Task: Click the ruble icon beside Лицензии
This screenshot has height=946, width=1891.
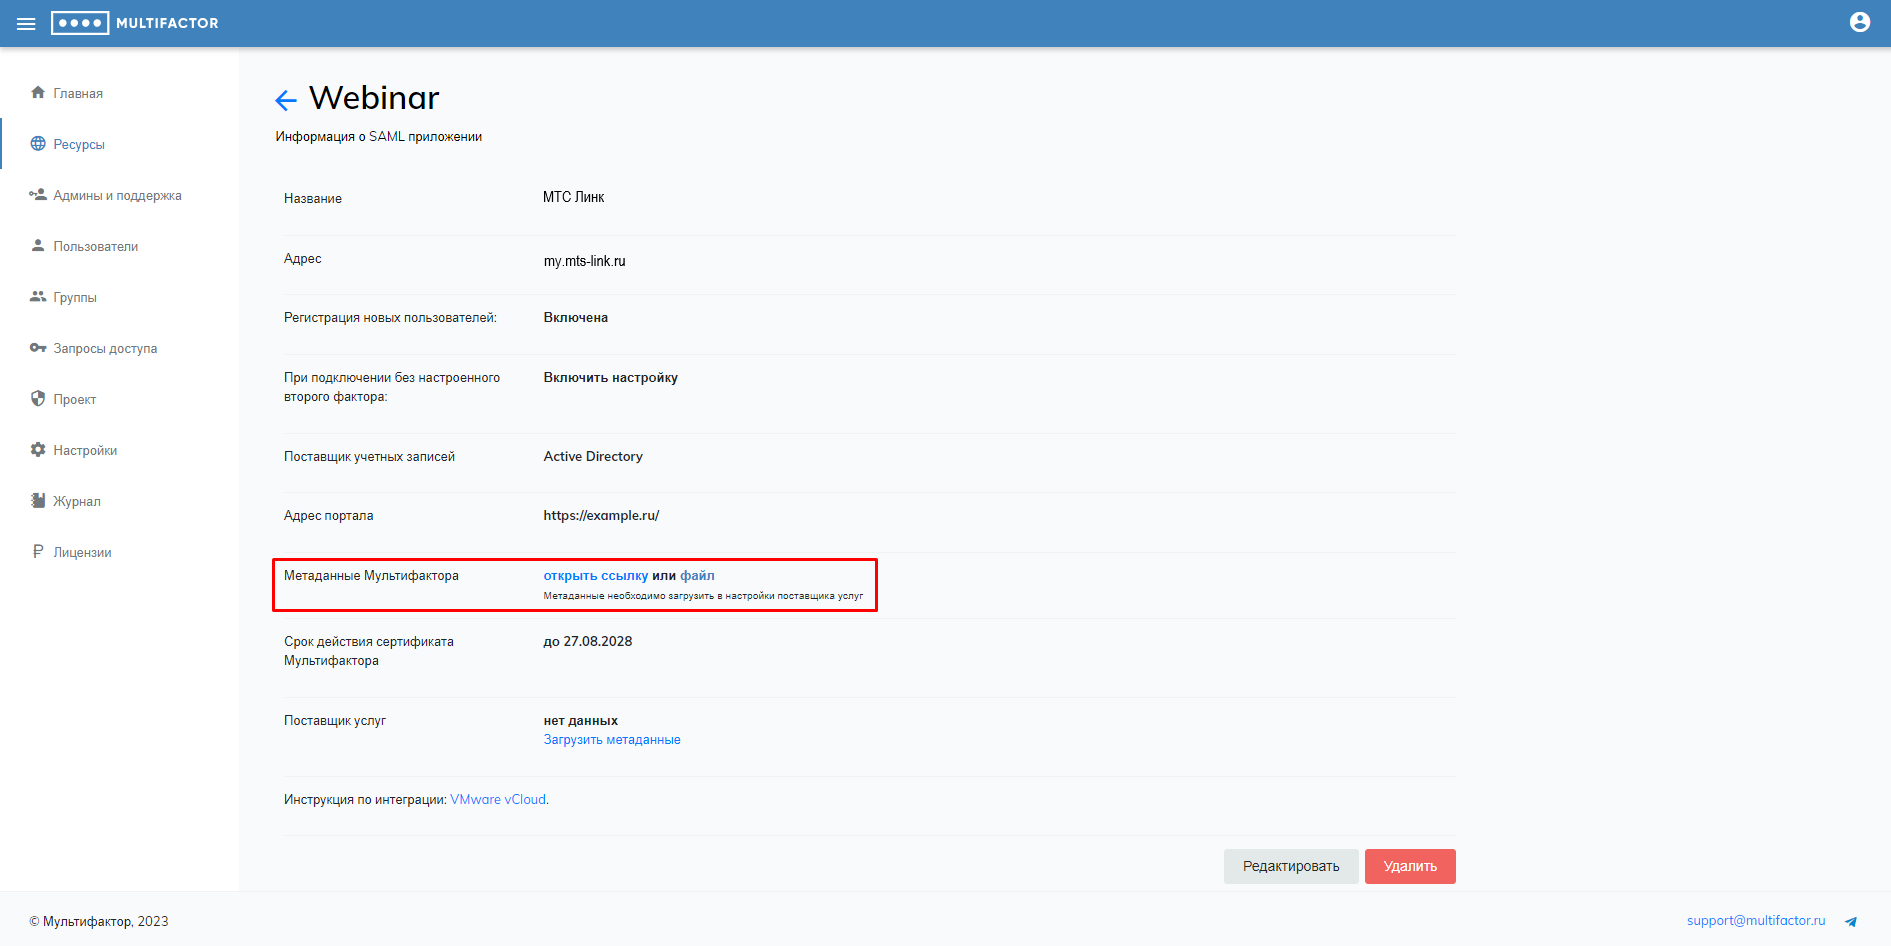Action: [x=38, y=551]
